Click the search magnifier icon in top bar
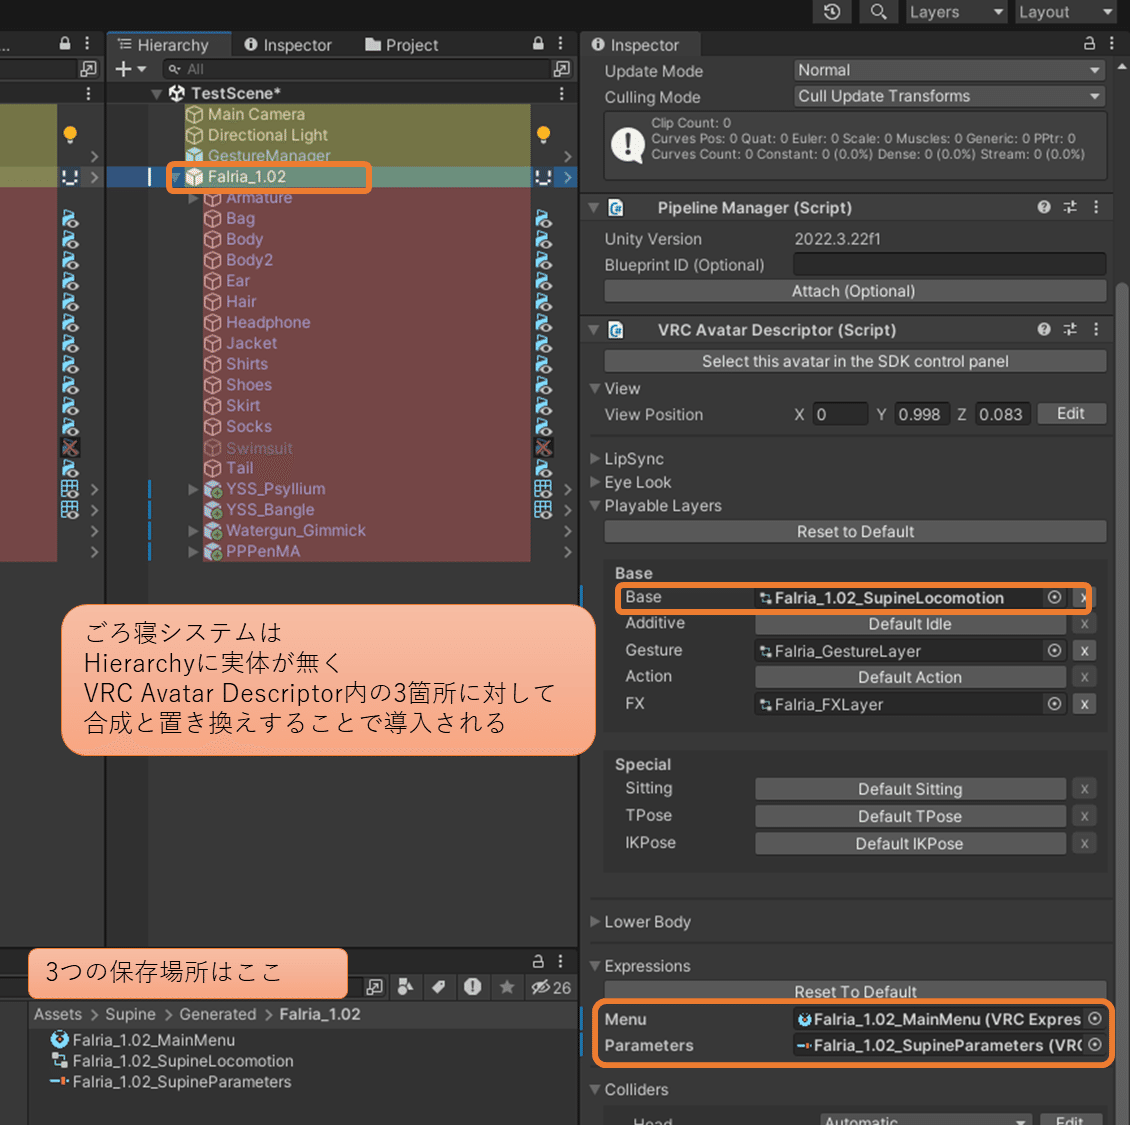Screen dimensions: 1130x1125 pyautogui.click(x=878, y=12)
